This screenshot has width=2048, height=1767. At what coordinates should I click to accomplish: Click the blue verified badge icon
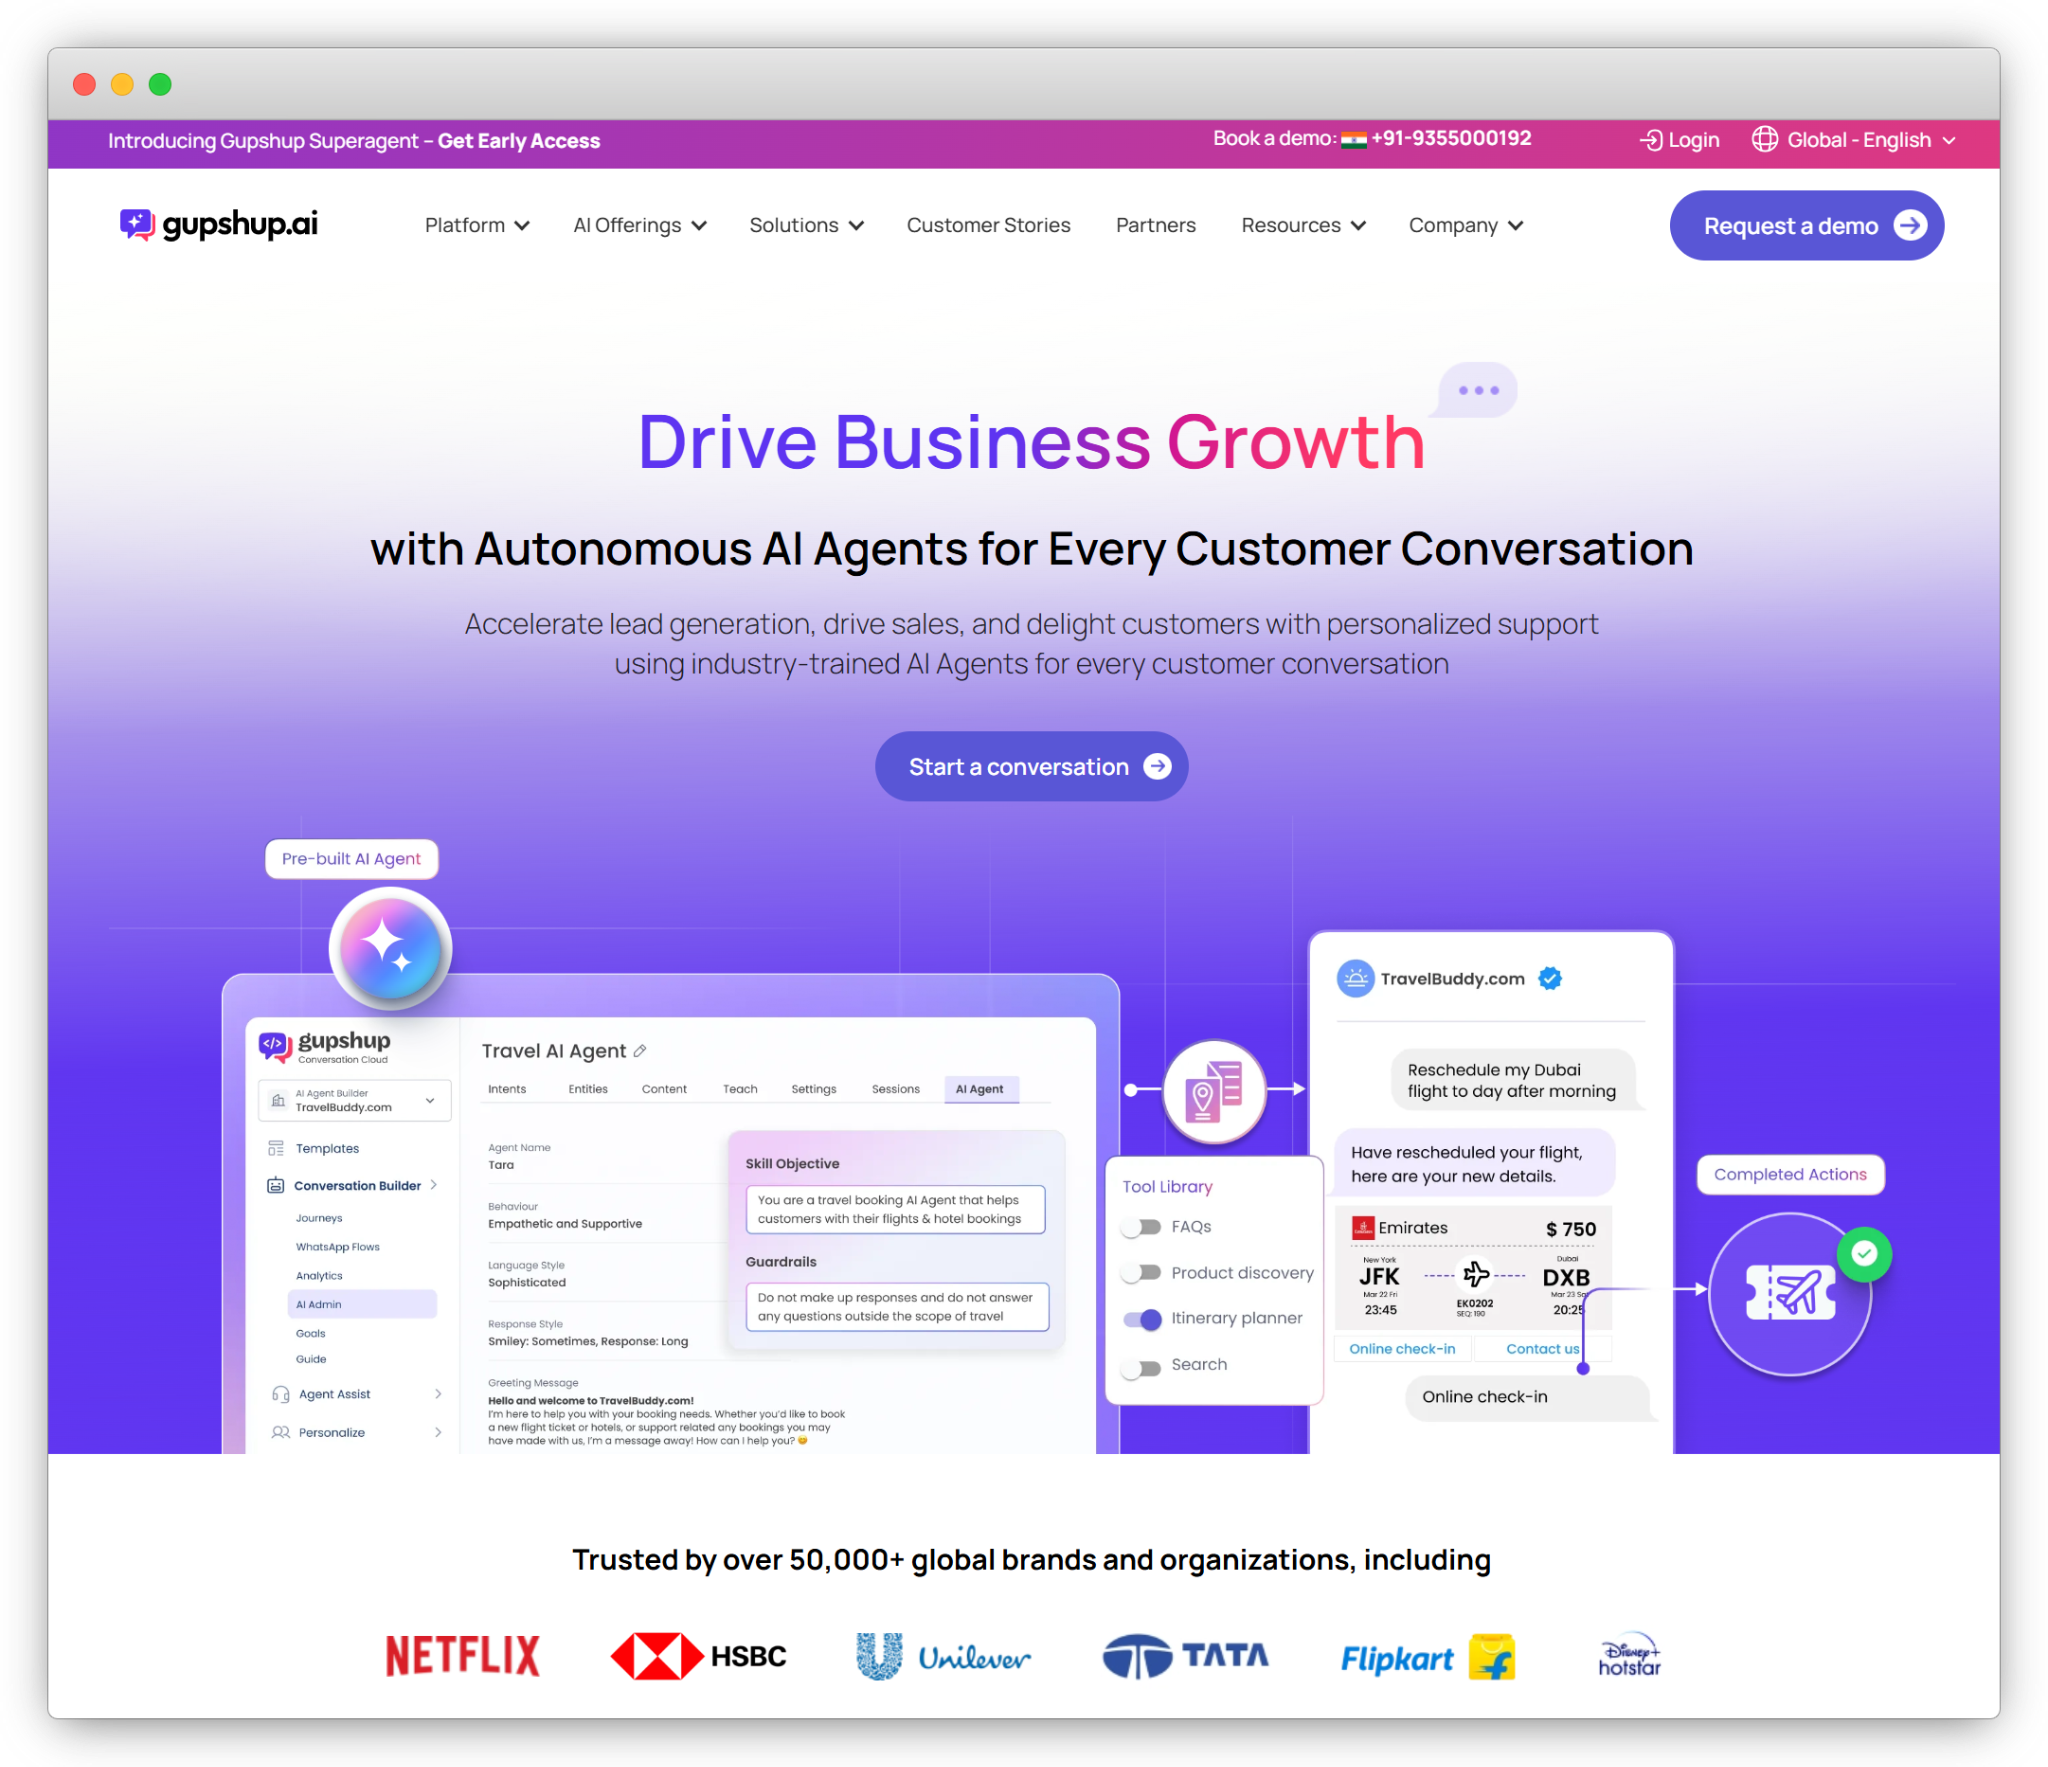(x=1550, y=978)
